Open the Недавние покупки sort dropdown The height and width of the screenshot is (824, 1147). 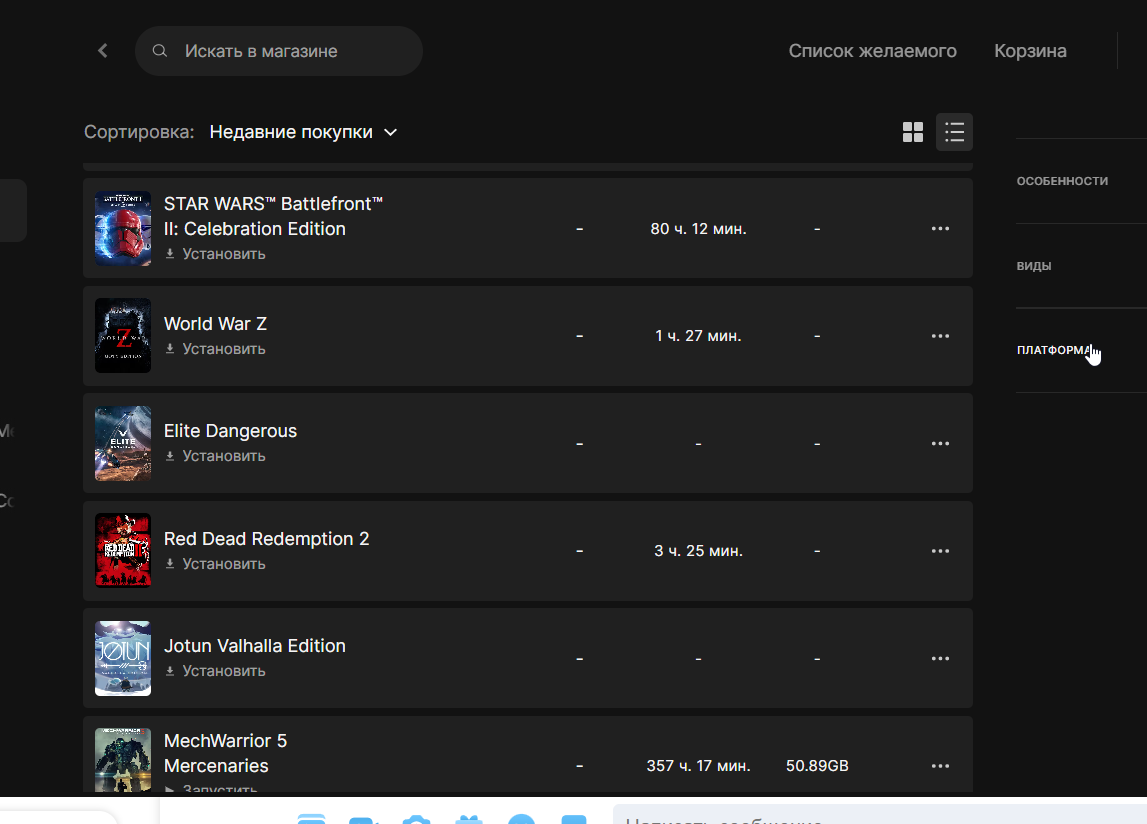pos(303,132)
